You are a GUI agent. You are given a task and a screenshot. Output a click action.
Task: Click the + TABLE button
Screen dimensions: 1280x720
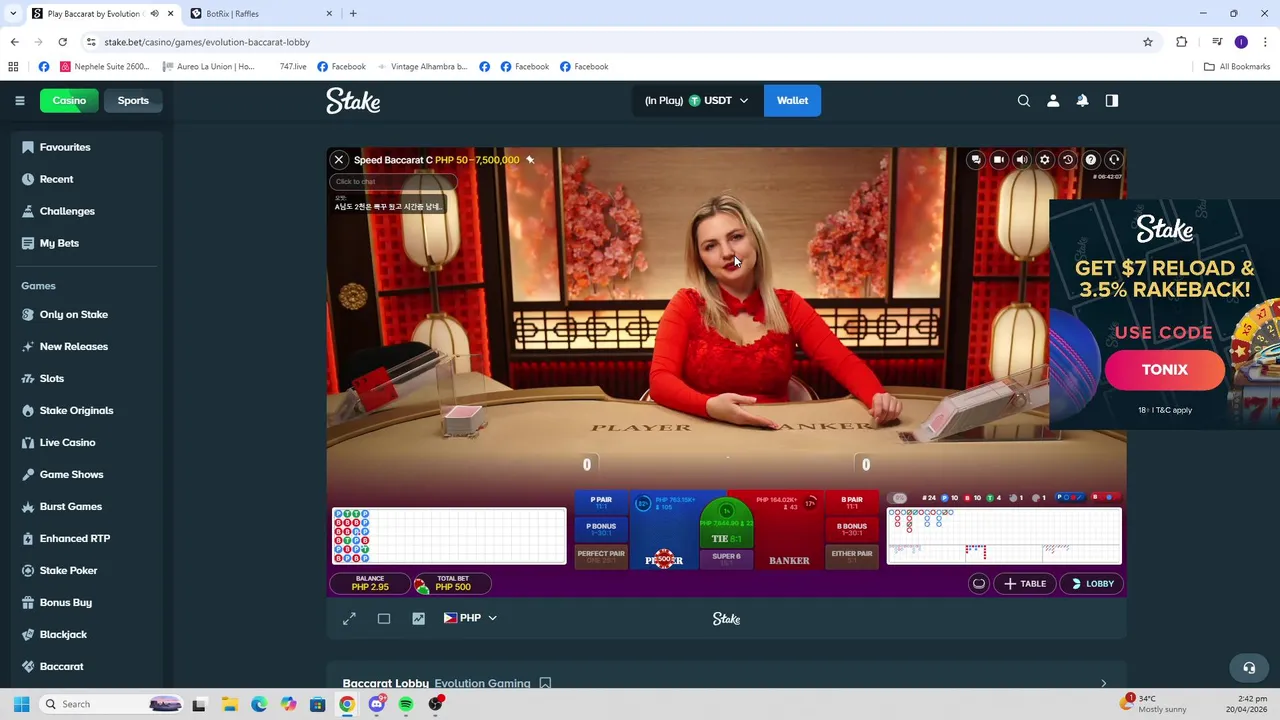[1025, 584]
